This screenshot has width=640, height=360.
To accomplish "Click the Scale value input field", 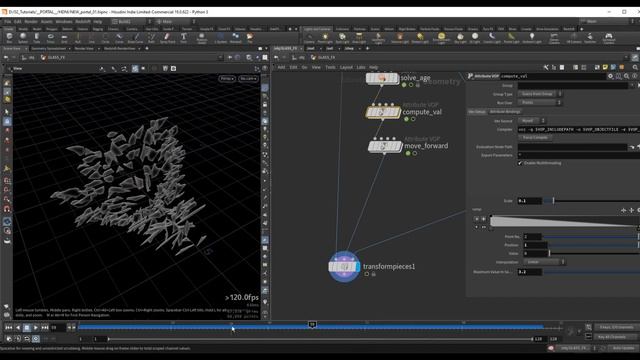I will (529, 201).
